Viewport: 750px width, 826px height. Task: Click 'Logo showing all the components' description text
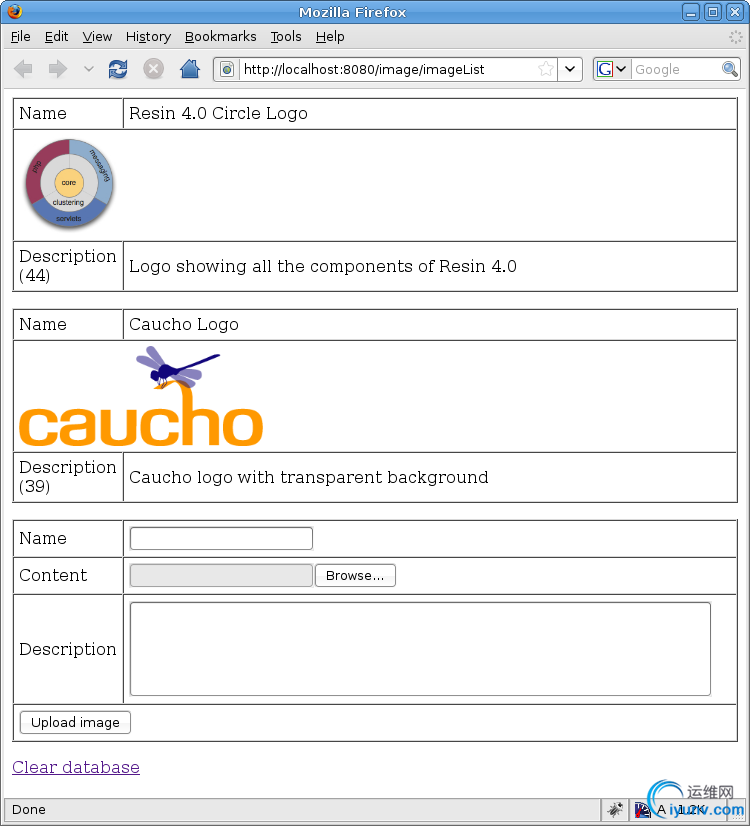pyautogui.click(x=323, y=266)
